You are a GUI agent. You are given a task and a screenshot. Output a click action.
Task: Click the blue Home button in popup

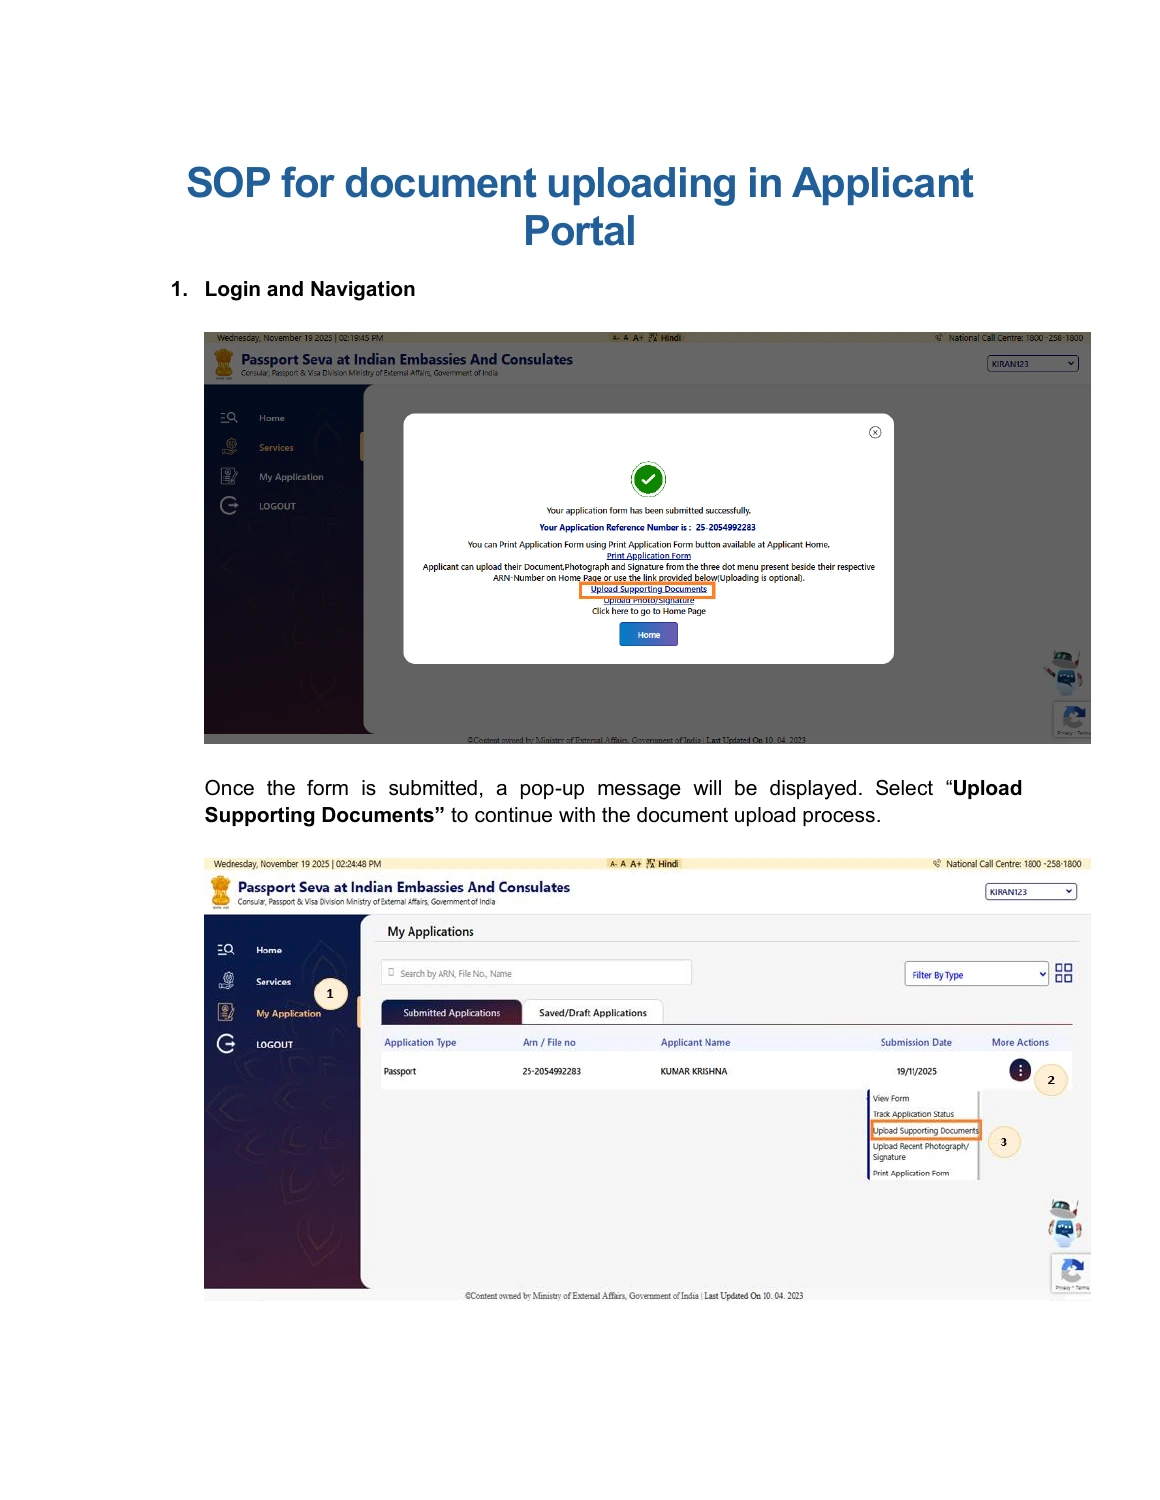(649, 635)
